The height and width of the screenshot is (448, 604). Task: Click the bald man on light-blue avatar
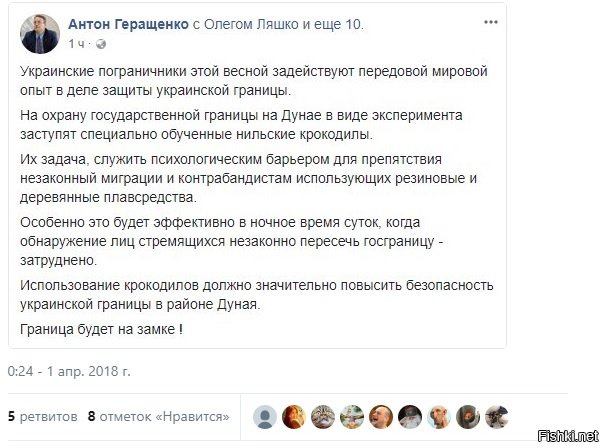[439, 417]
